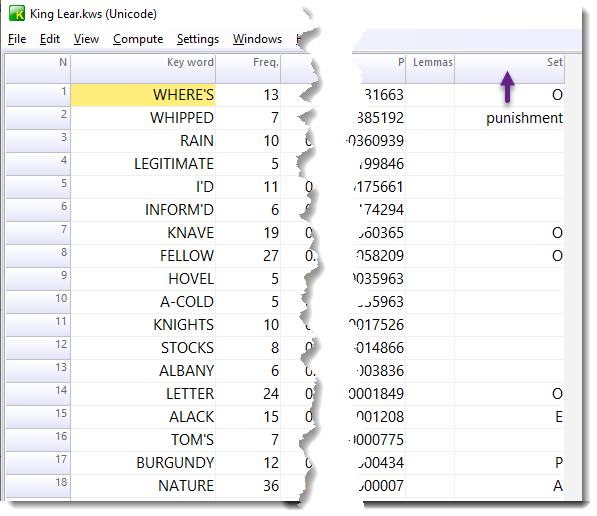Click the P value ending 360939 for RAIN
Screen dimensions: 597x516
coord(375,141)
